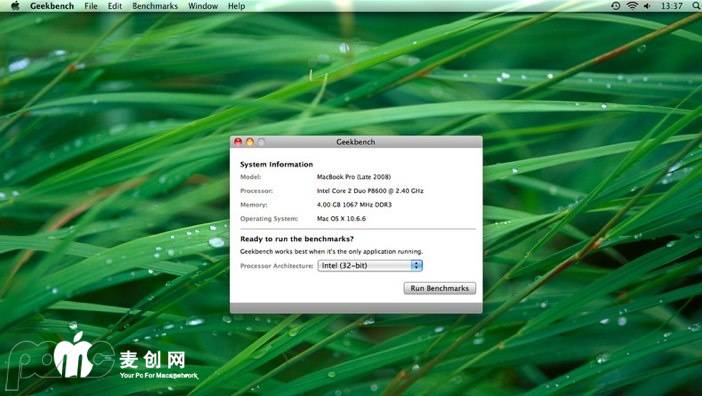Open the Window menu
The image size is (702, 396).
click(x=203, y=6)
